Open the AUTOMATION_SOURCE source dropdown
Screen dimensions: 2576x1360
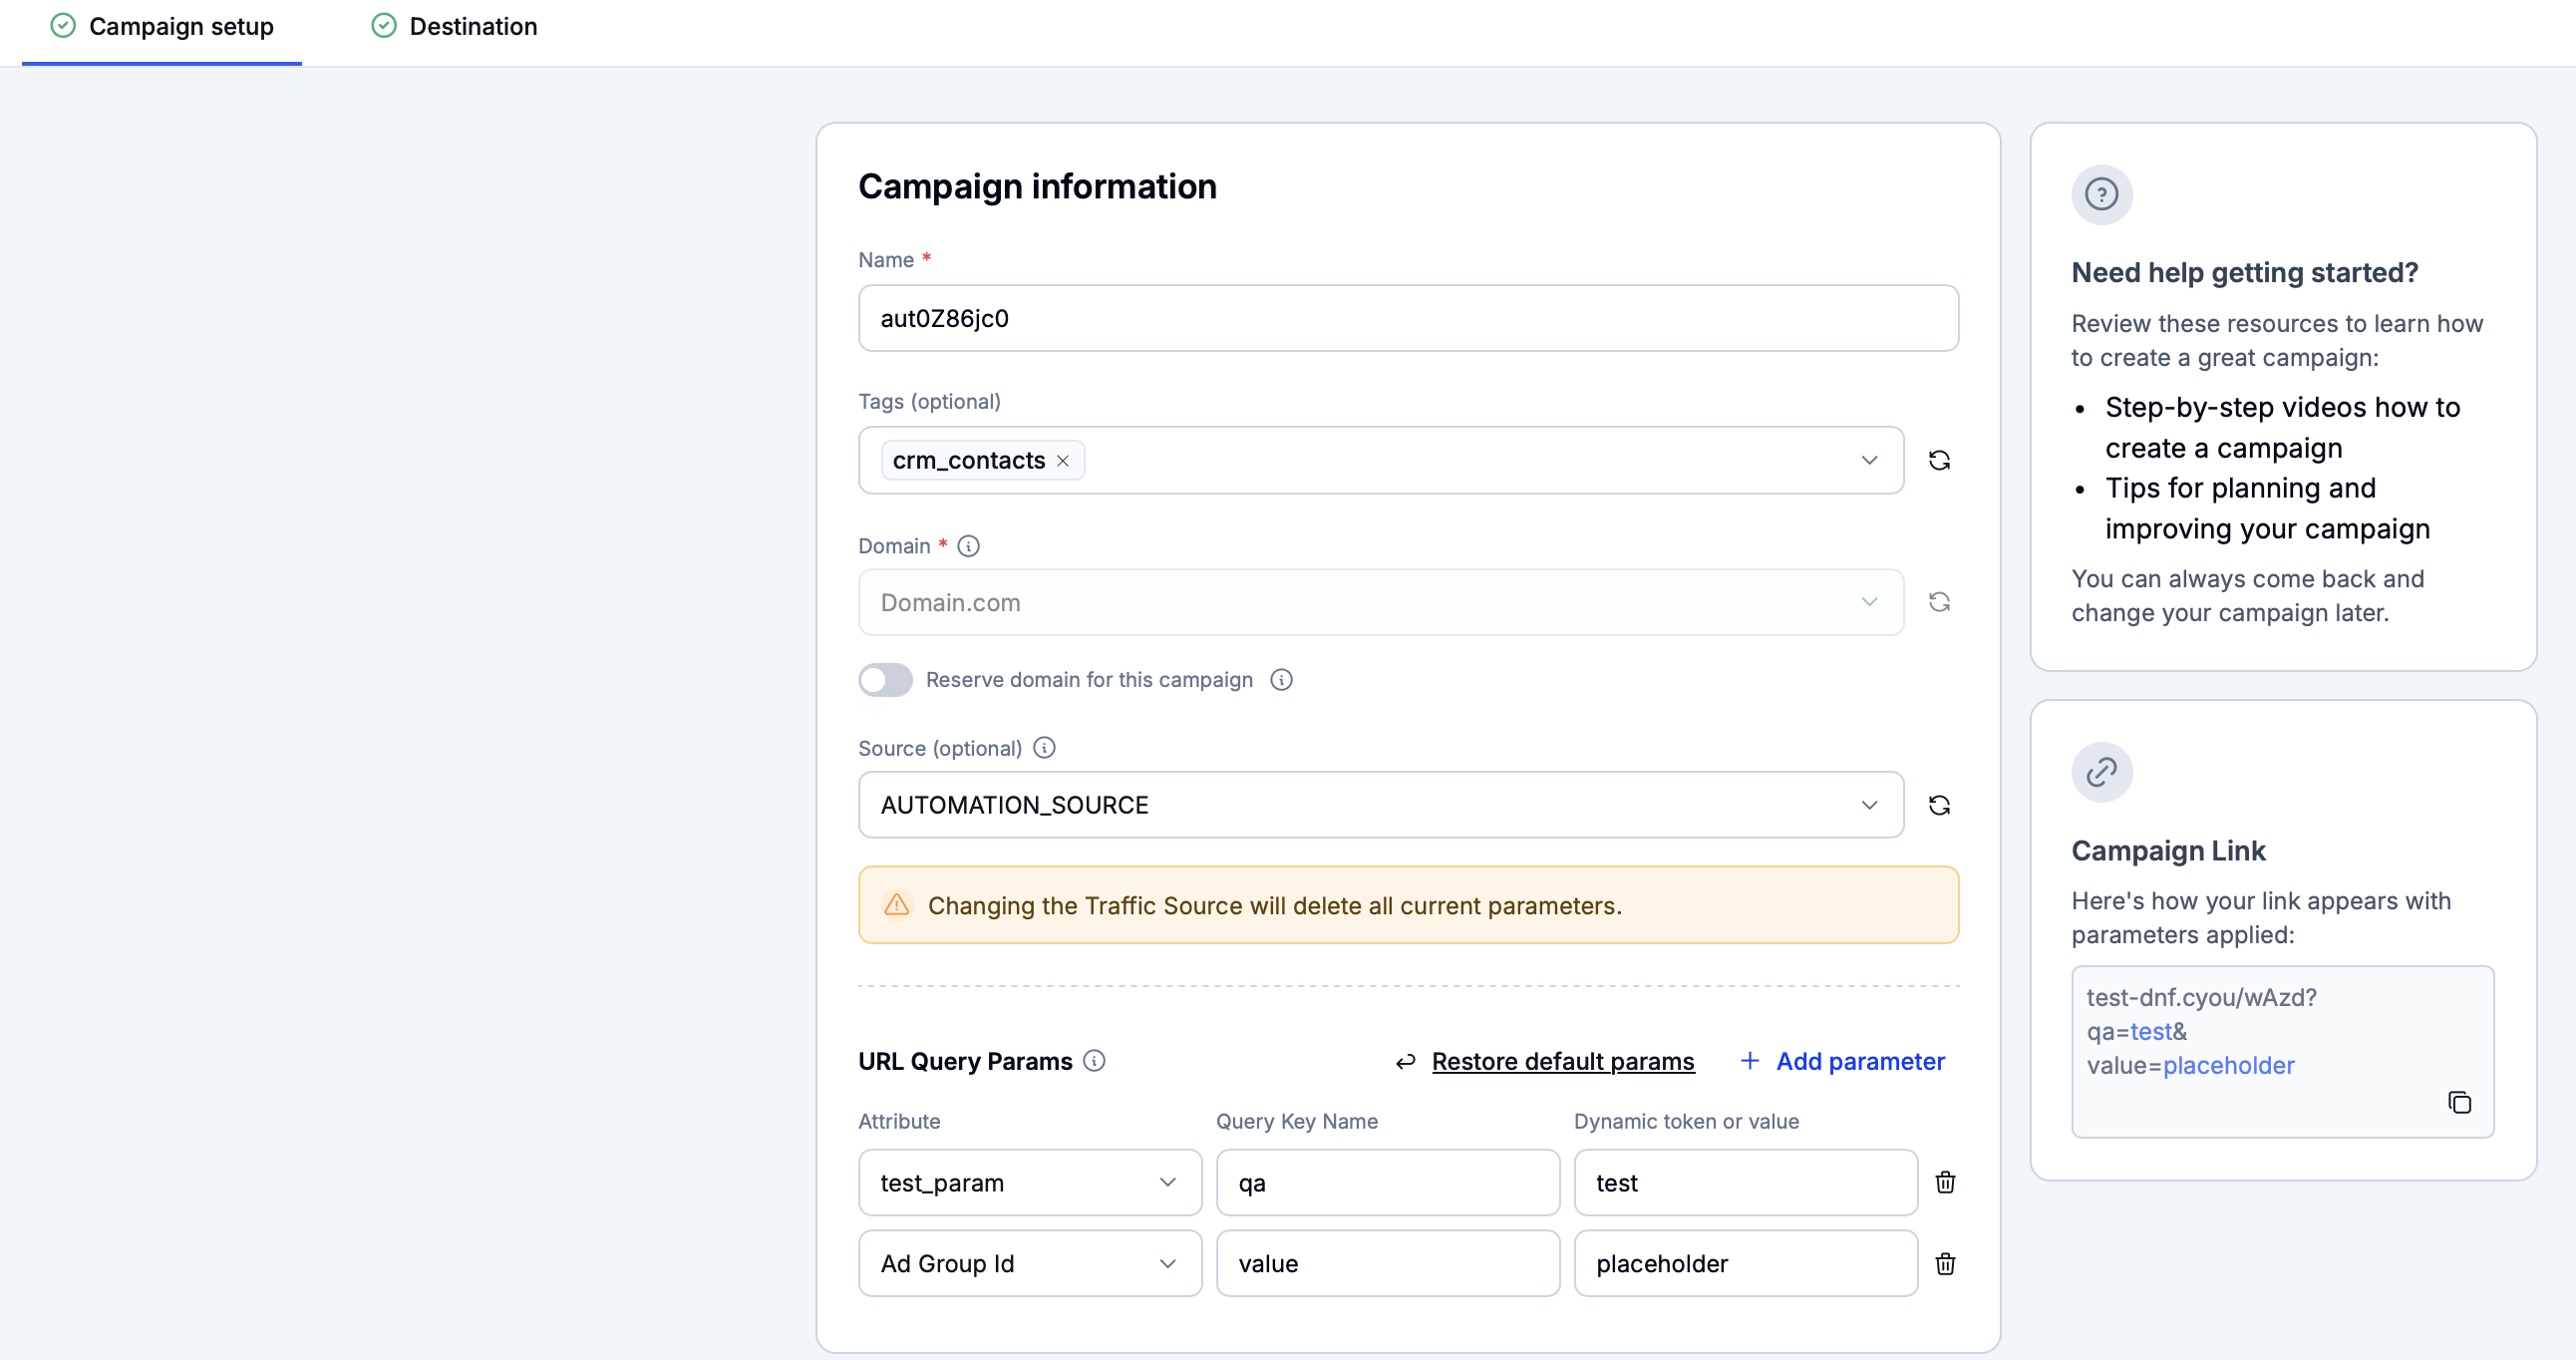[1381, 805]
